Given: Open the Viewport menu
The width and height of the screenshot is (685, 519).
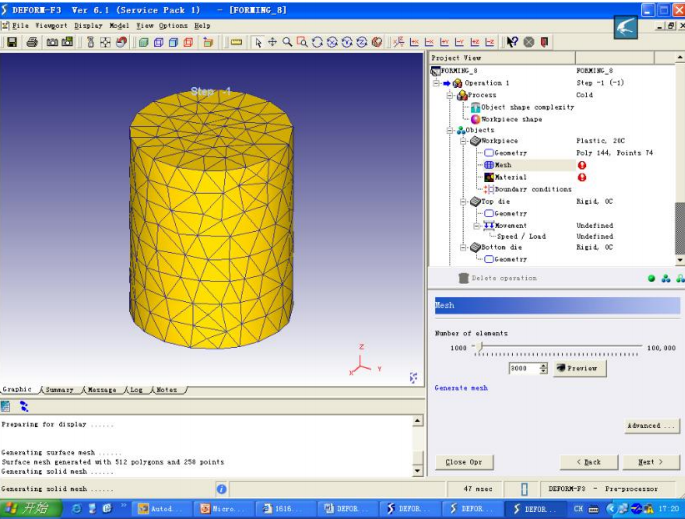Looking at the screenshot, I should coord(51,26).
